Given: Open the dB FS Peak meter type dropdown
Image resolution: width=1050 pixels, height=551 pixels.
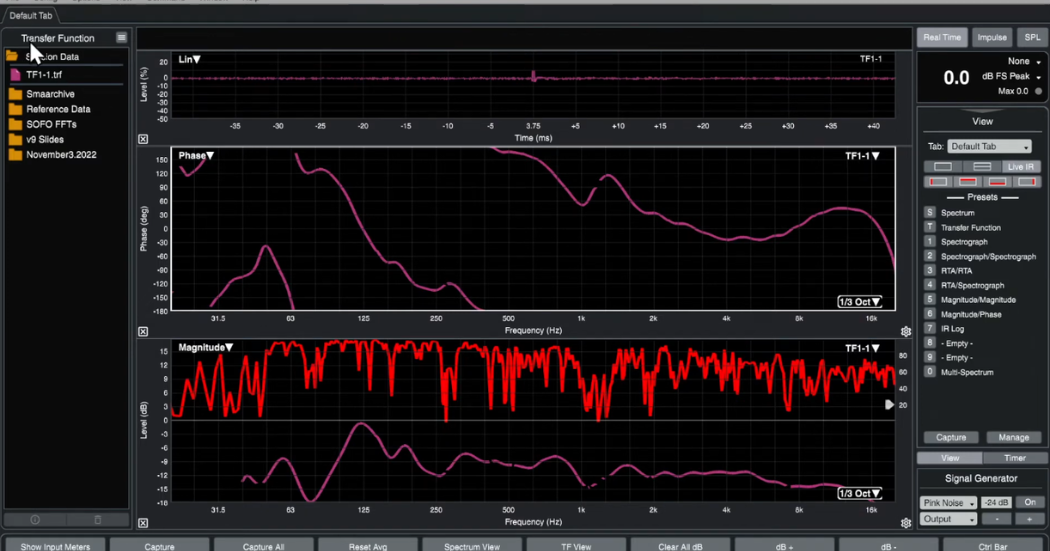Looking at the screenshot, I should click(x=1011, y=76).
